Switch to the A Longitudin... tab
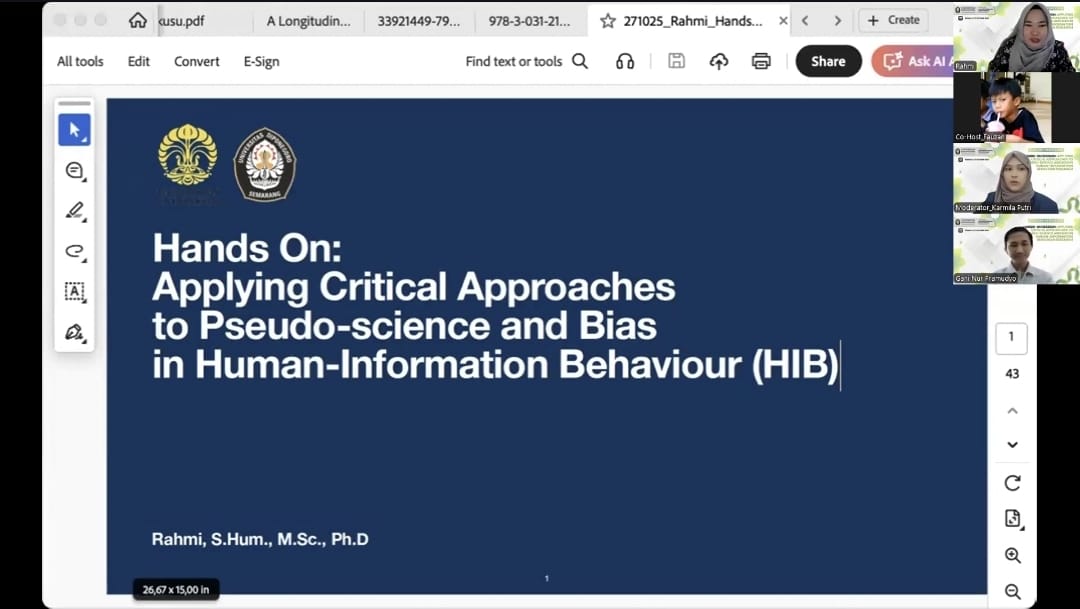This screenshot has width=1080, height=609. 309,20
